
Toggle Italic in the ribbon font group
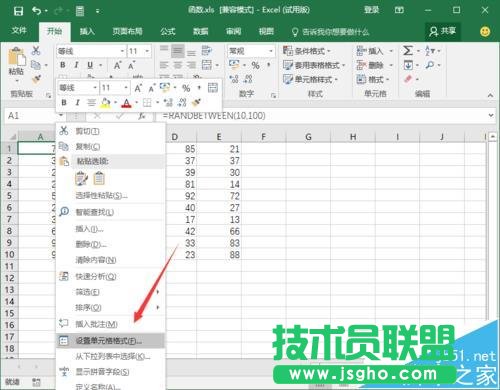click(x=76, y=65)
